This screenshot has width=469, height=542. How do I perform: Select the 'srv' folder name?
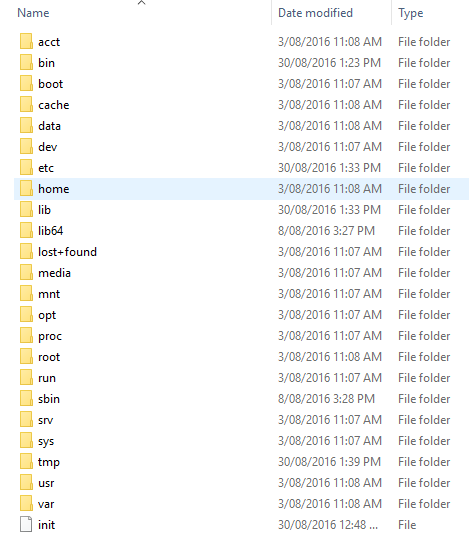pyautogui.click(x=45, y=420)
